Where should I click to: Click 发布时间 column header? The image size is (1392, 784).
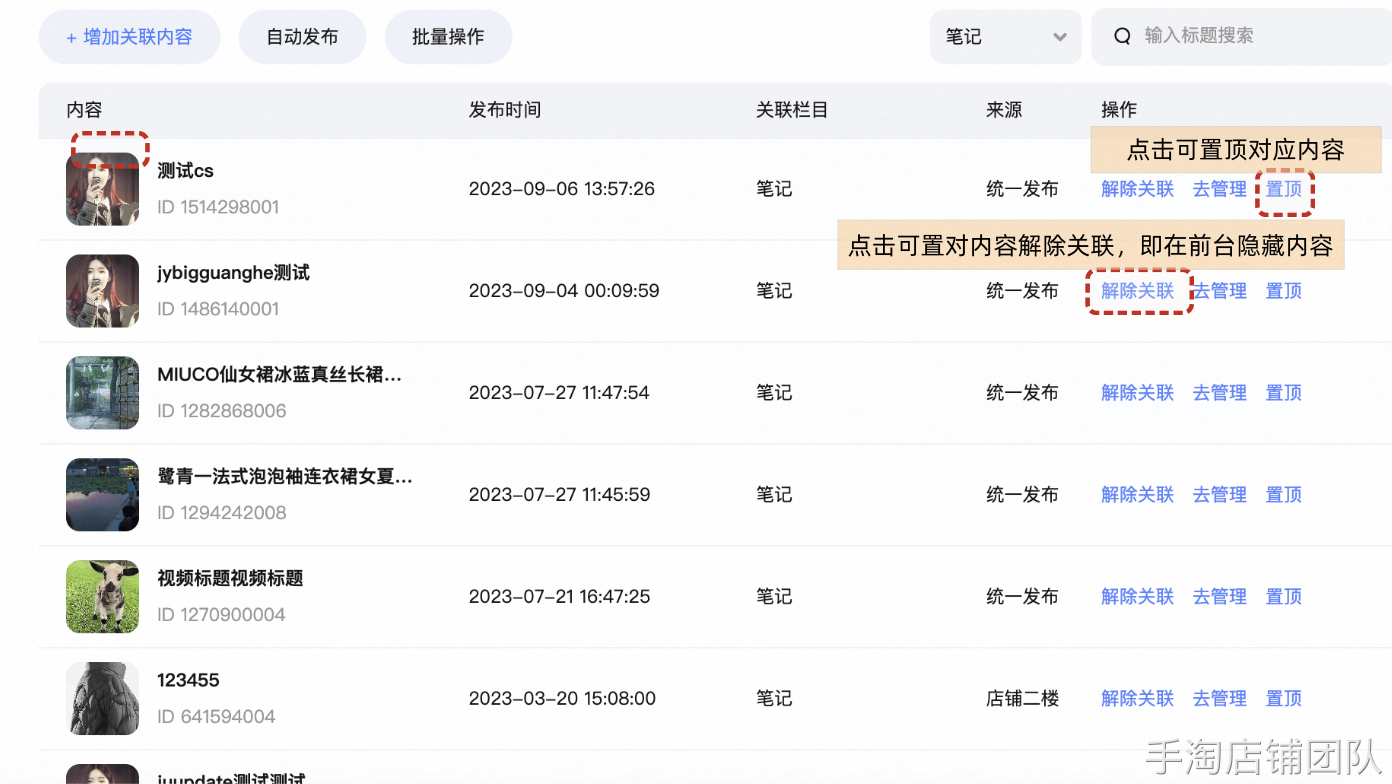pyautogui.click(x=505, y=110)
